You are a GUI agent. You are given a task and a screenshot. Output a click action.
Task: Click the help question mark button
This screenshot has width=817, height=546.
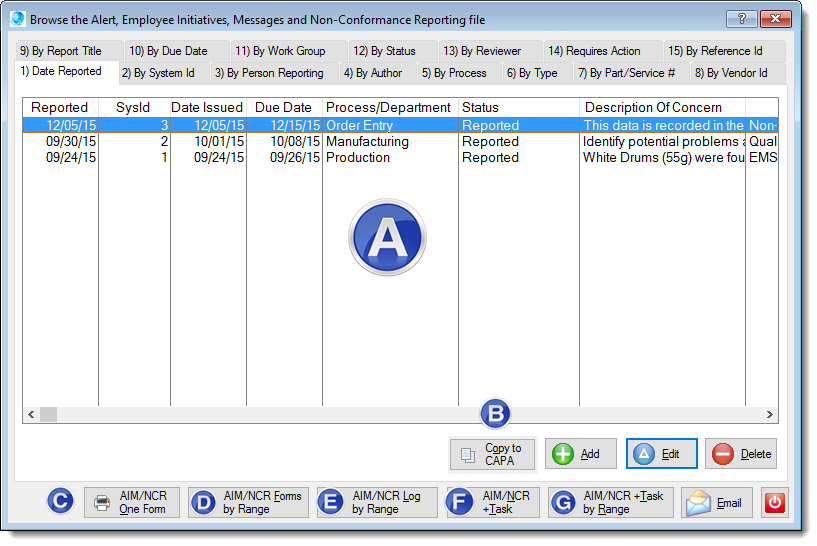(741, 18)
